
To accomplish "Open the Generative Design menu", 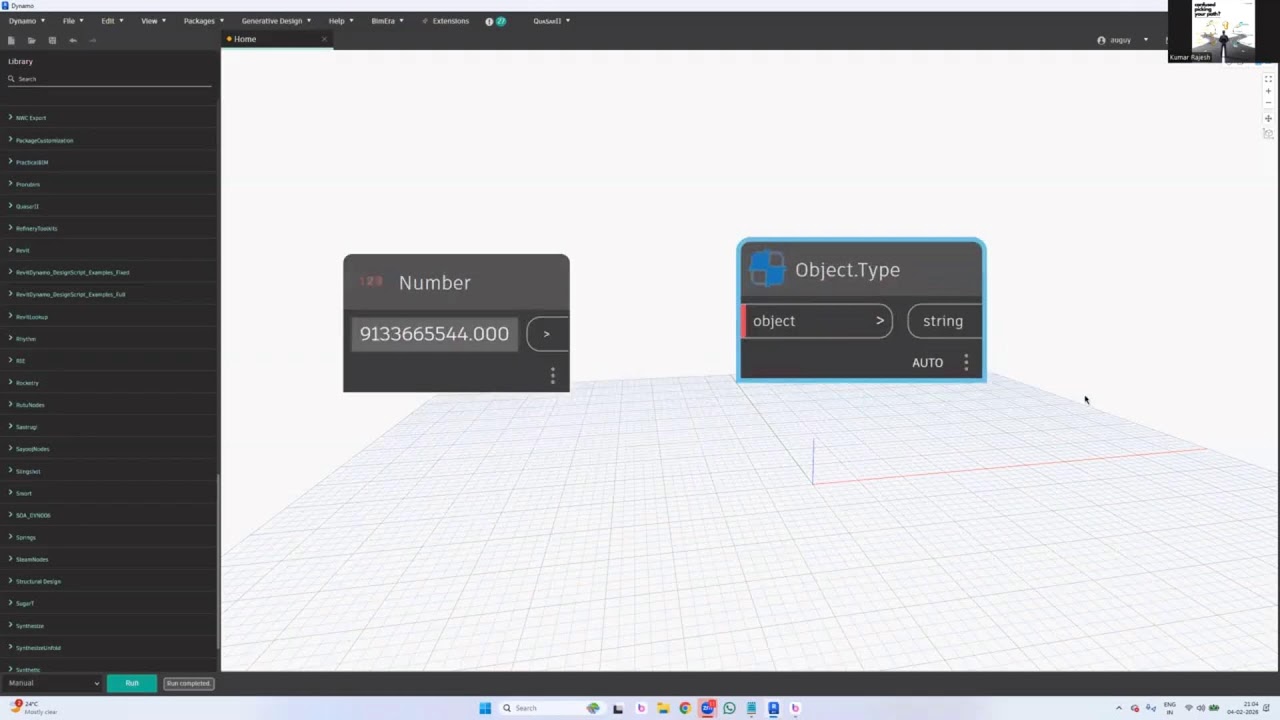I will (x=276, y=21).
